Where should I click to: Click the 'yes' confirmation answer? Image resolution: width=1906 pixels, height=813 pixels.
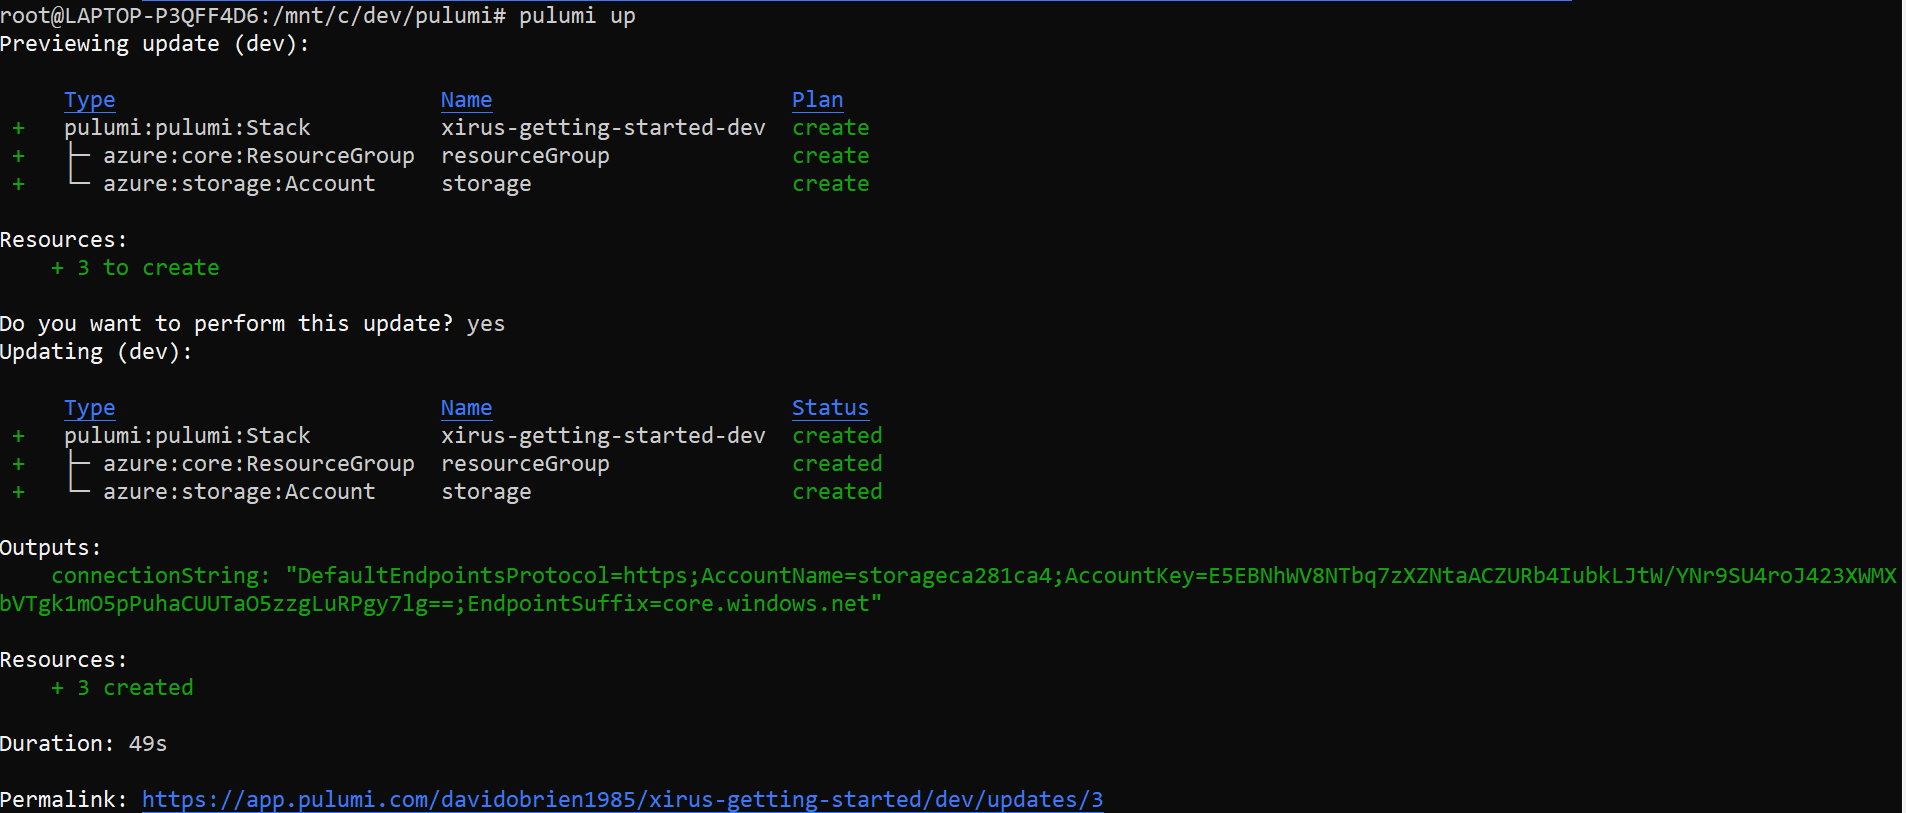[486, 324]
